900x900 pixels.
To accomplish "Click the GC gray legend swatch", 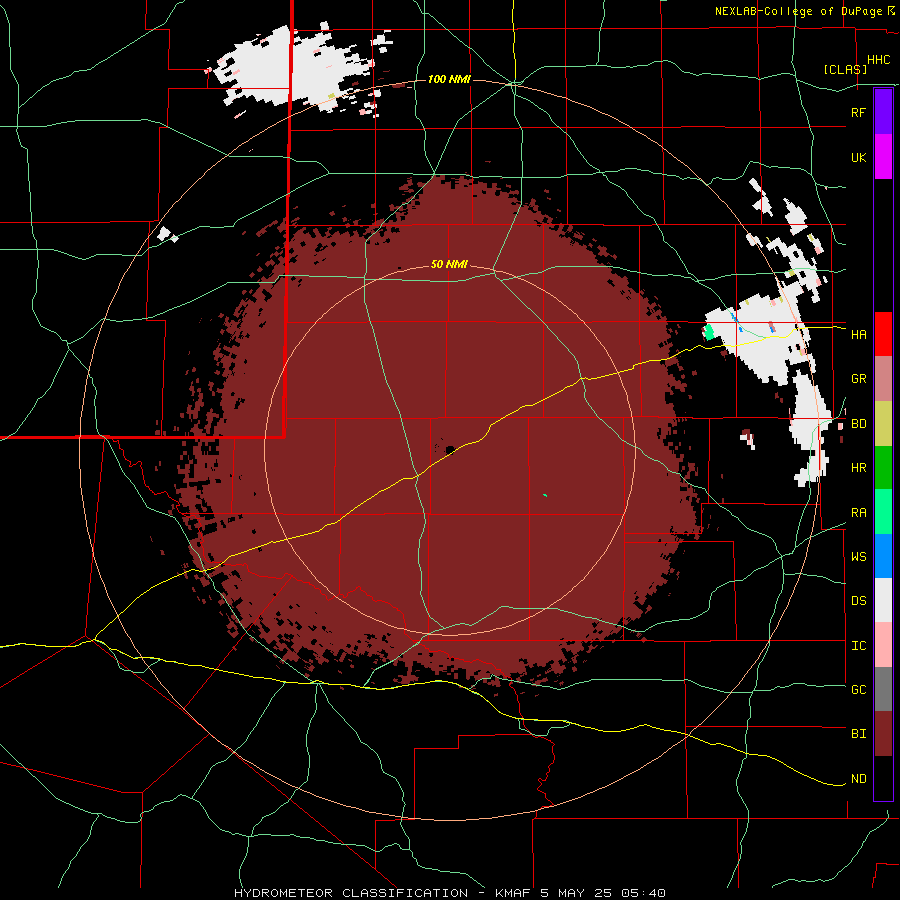I will point(883,689).
